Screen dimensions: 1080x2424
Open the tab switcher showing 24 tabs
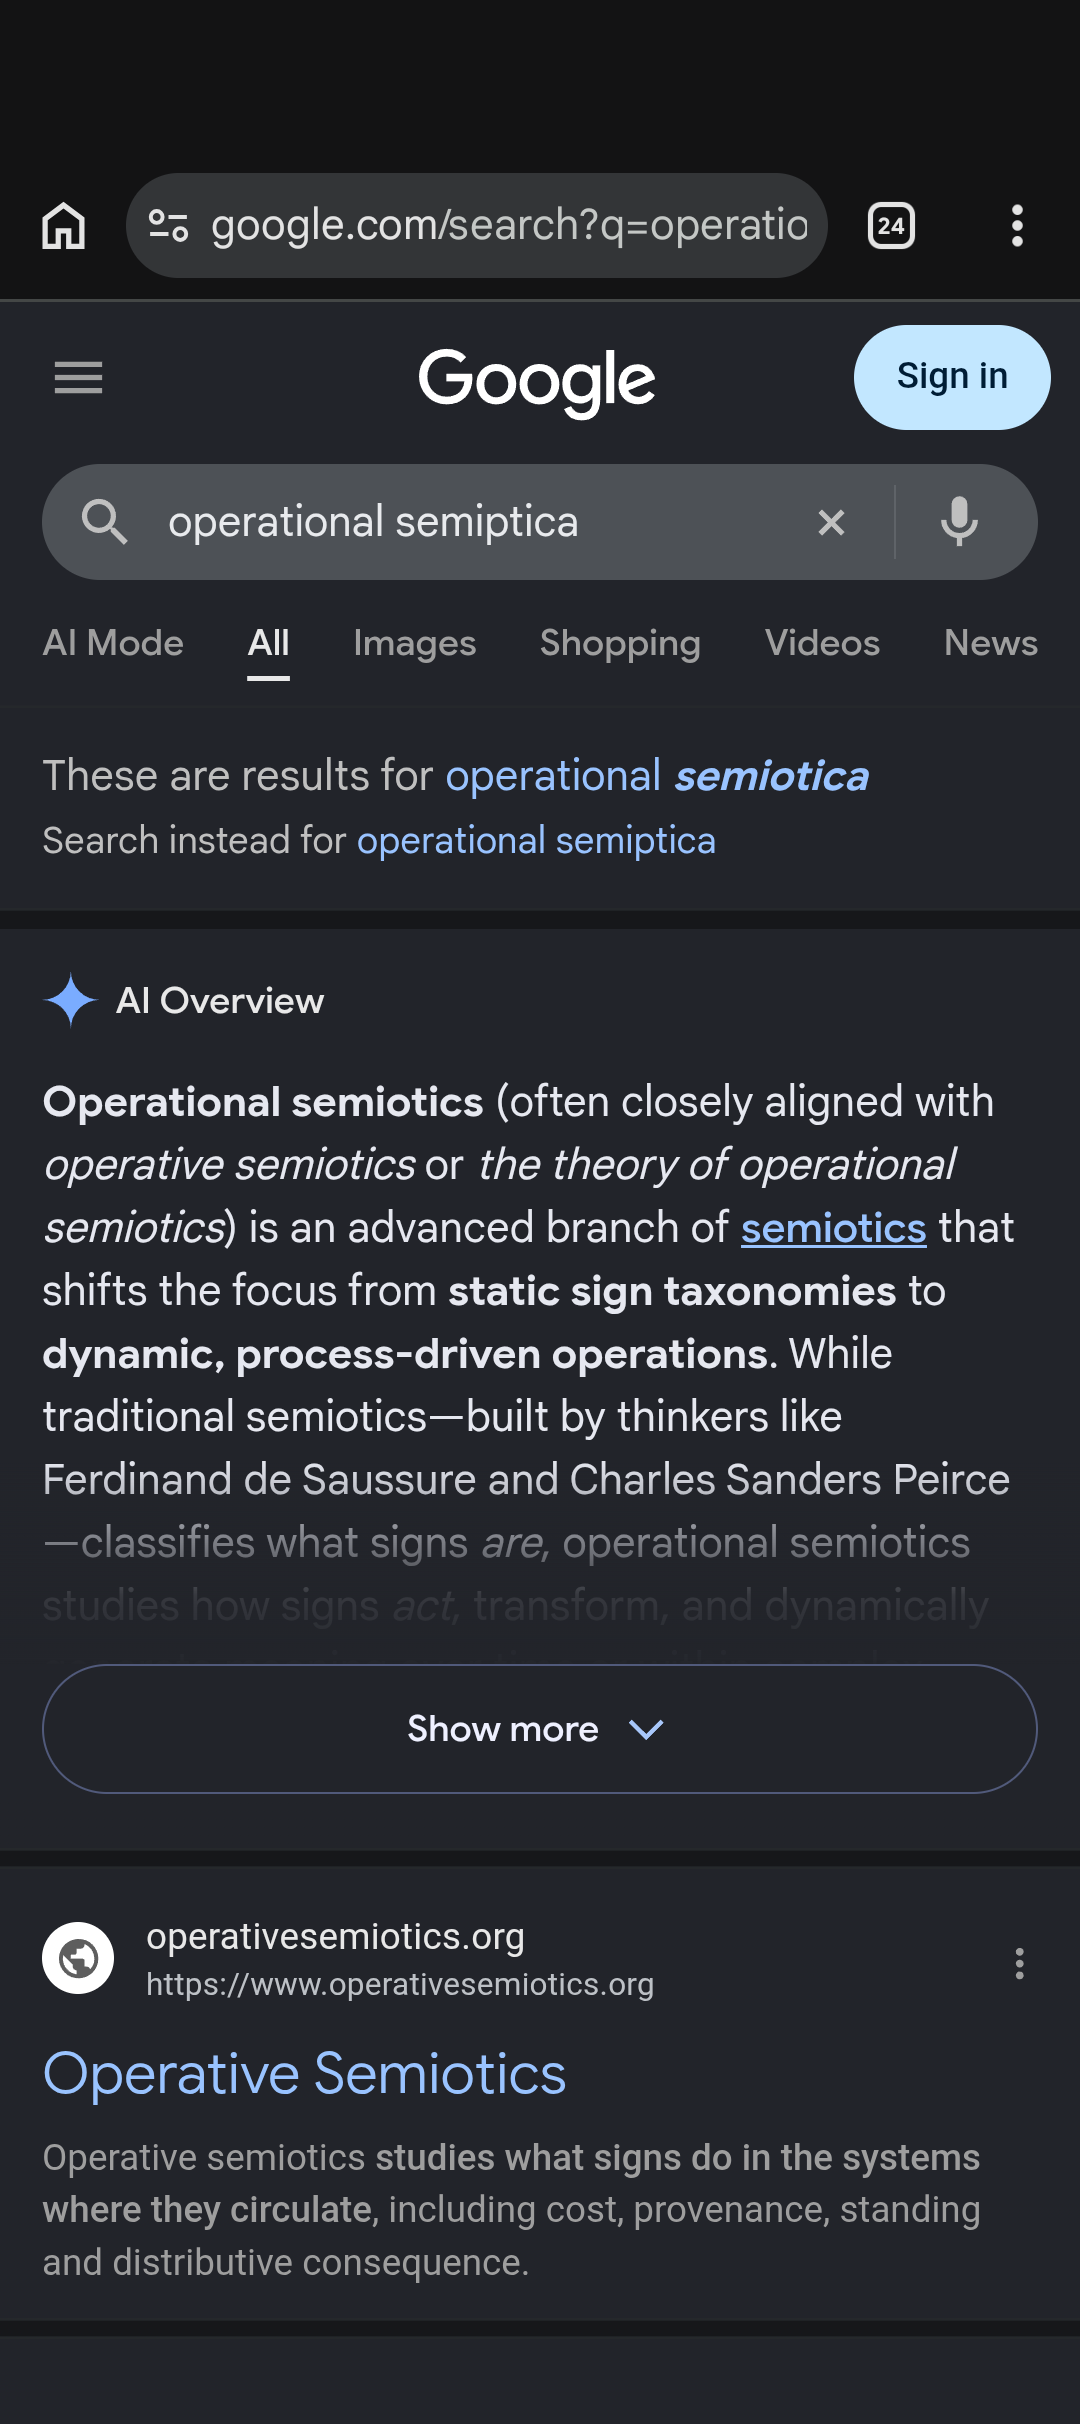pyautogui.click(x=891, y=226)
